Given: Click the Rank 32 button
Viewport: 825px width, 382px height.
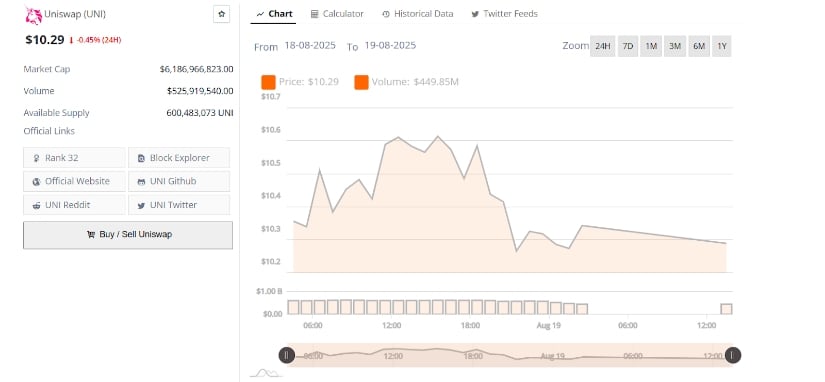Looking at the screenshot, I should [74, 157].
